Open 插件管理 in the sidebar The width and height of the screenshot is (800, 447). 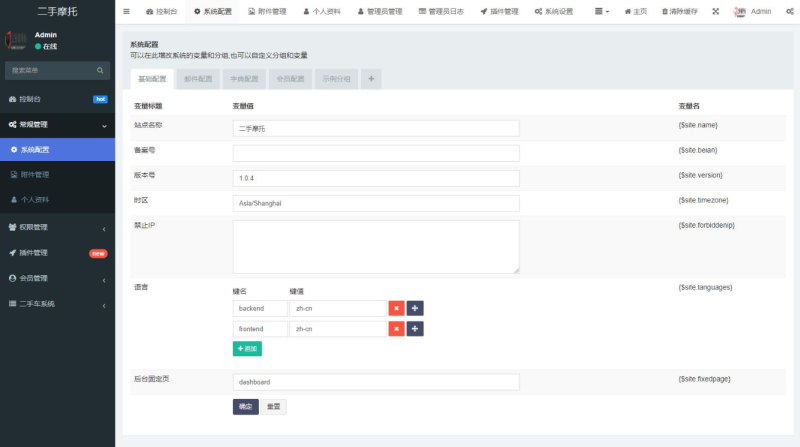pyautogui.click(x=57, y=253)
